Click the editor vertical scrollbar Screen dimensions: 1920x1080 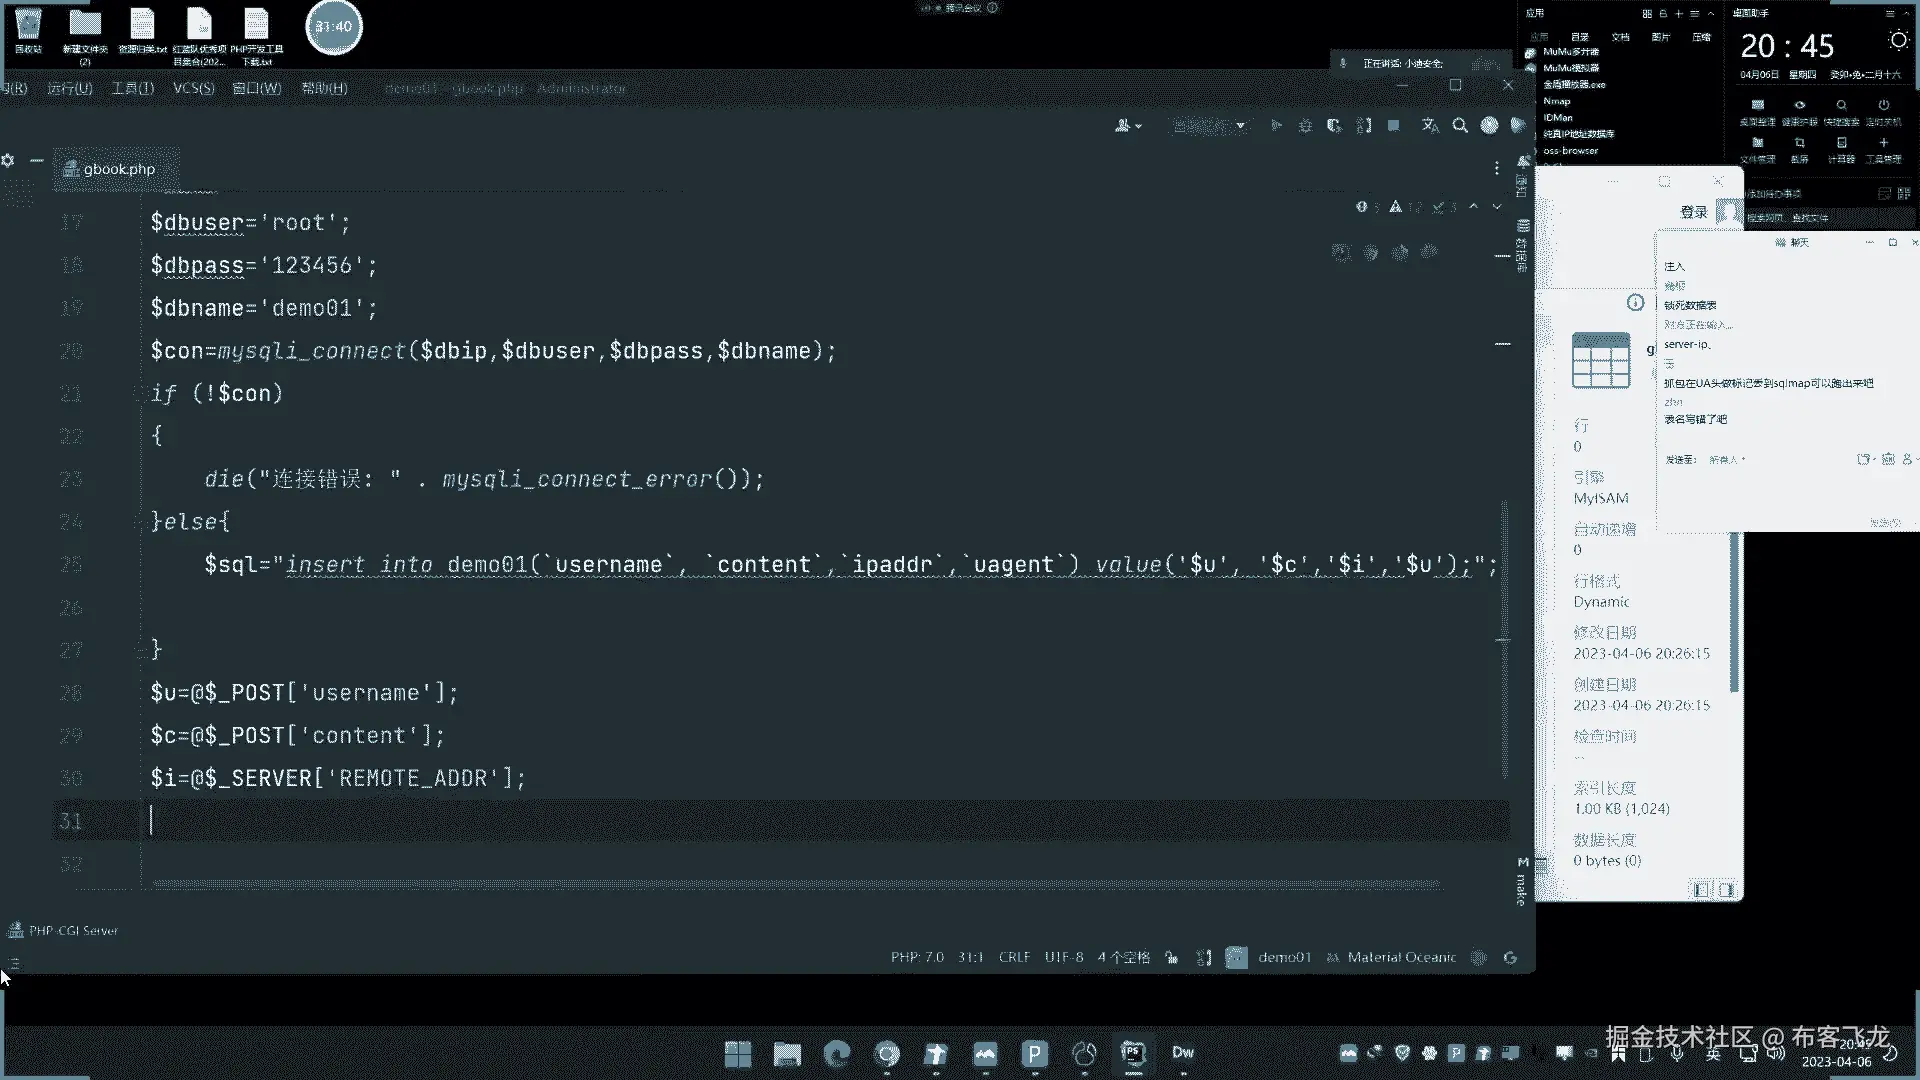[x=1504, y=640]
